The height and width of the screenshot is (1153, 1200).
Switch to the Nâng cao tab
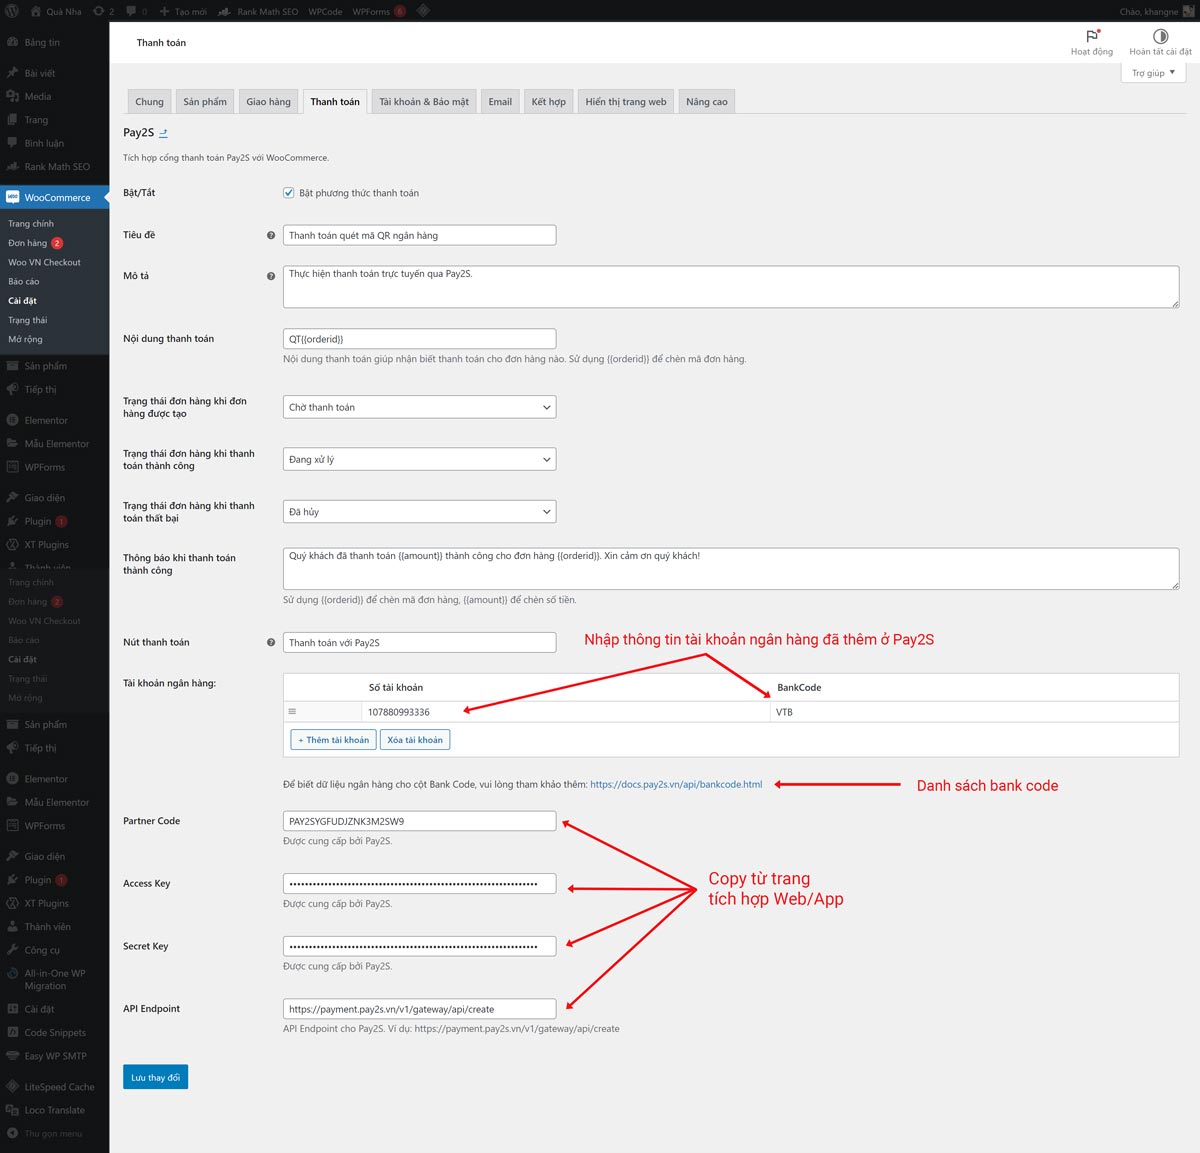pyautogui.click(x=707, y=102)
